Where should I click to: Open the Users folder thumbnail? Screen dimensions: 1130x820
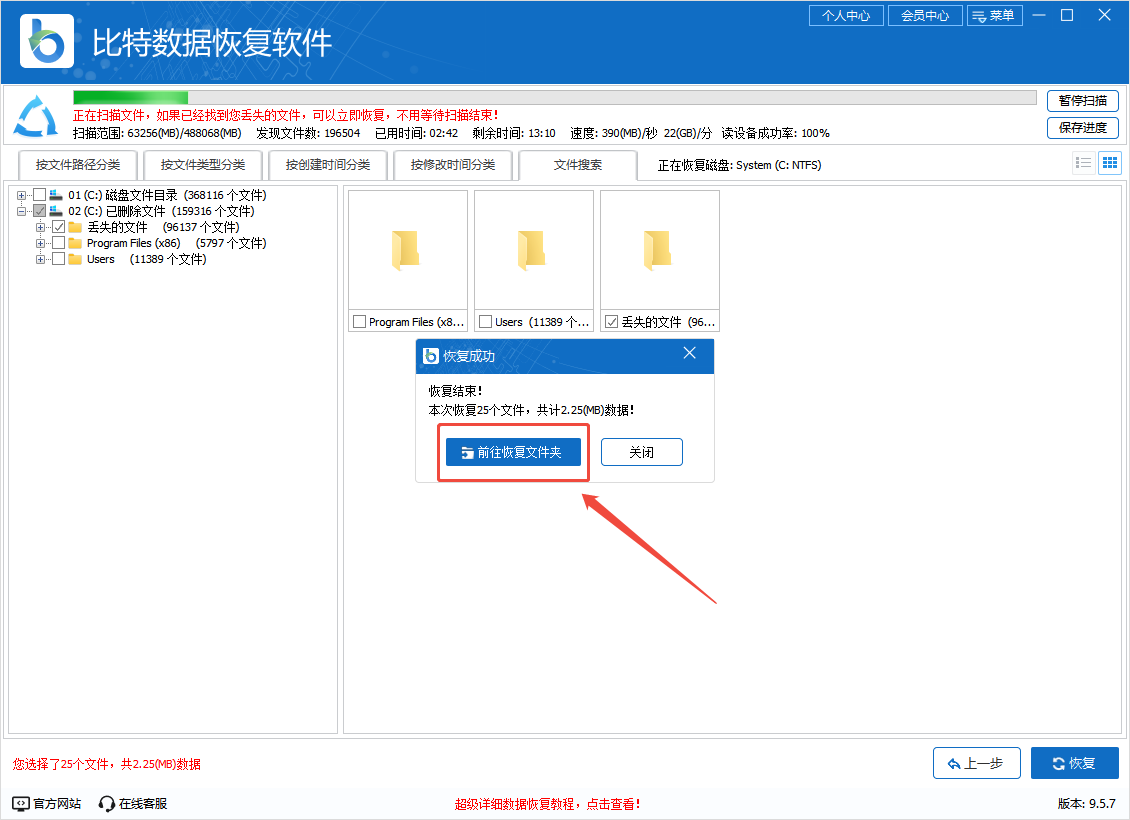(x=533, y=250)
